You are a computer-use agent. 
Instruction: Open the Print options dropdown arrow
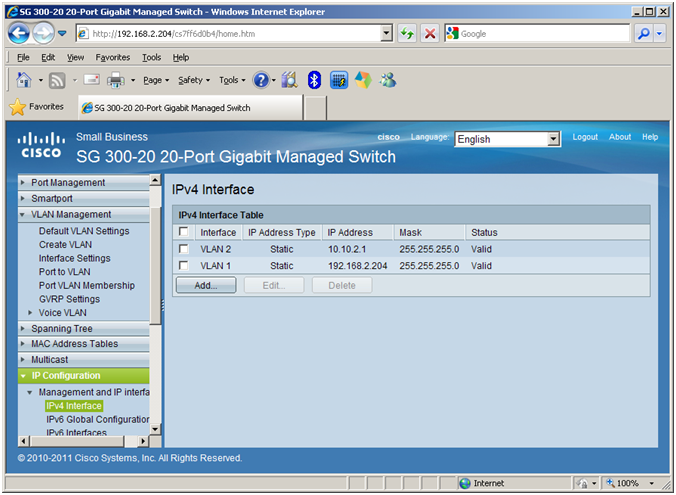[133, 80]
